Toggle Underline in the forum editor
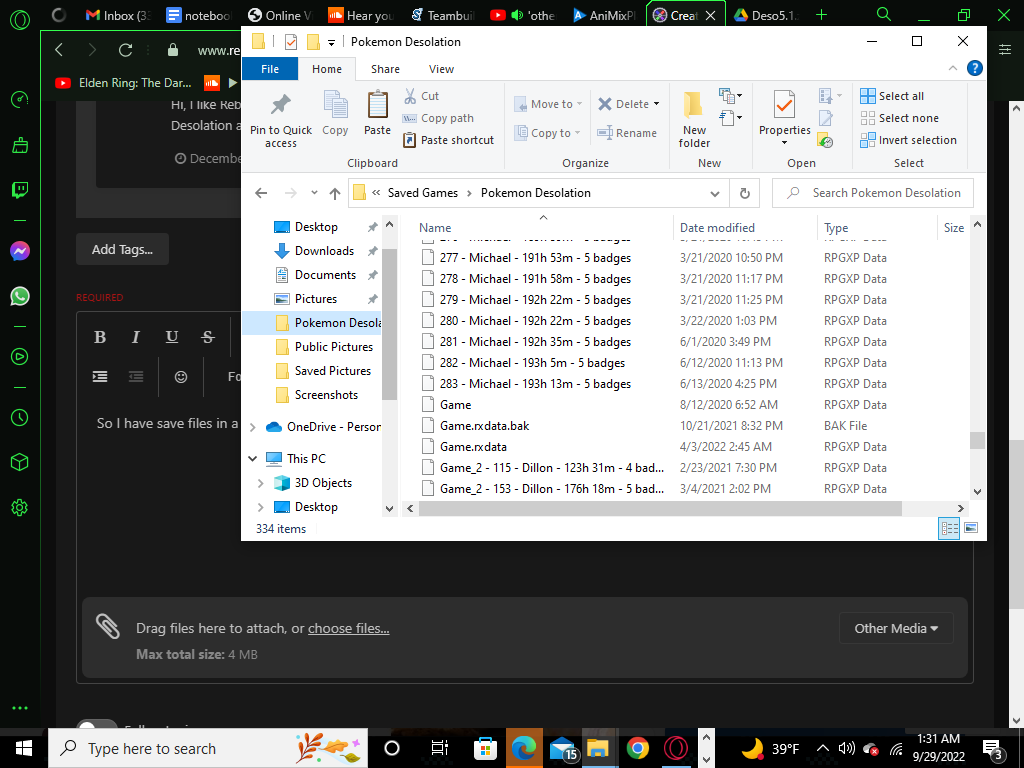This screenshot has height=768, width=1024. pos(172,336)
